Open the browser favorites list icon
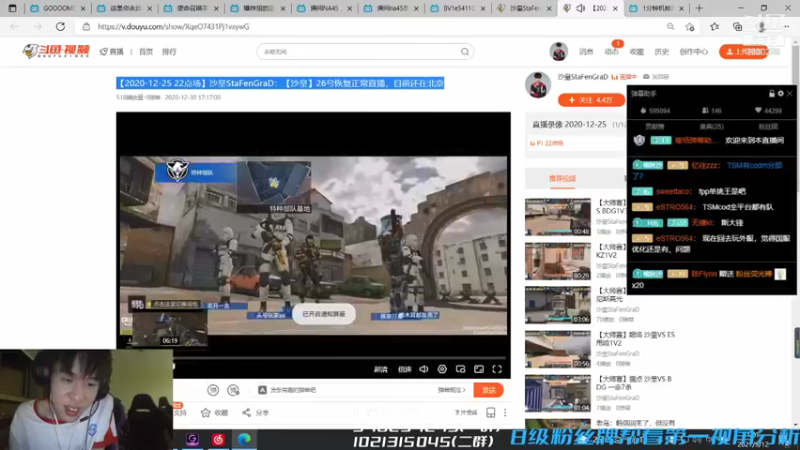The width and height of the screenshot is (800, 450). point(714,27)
